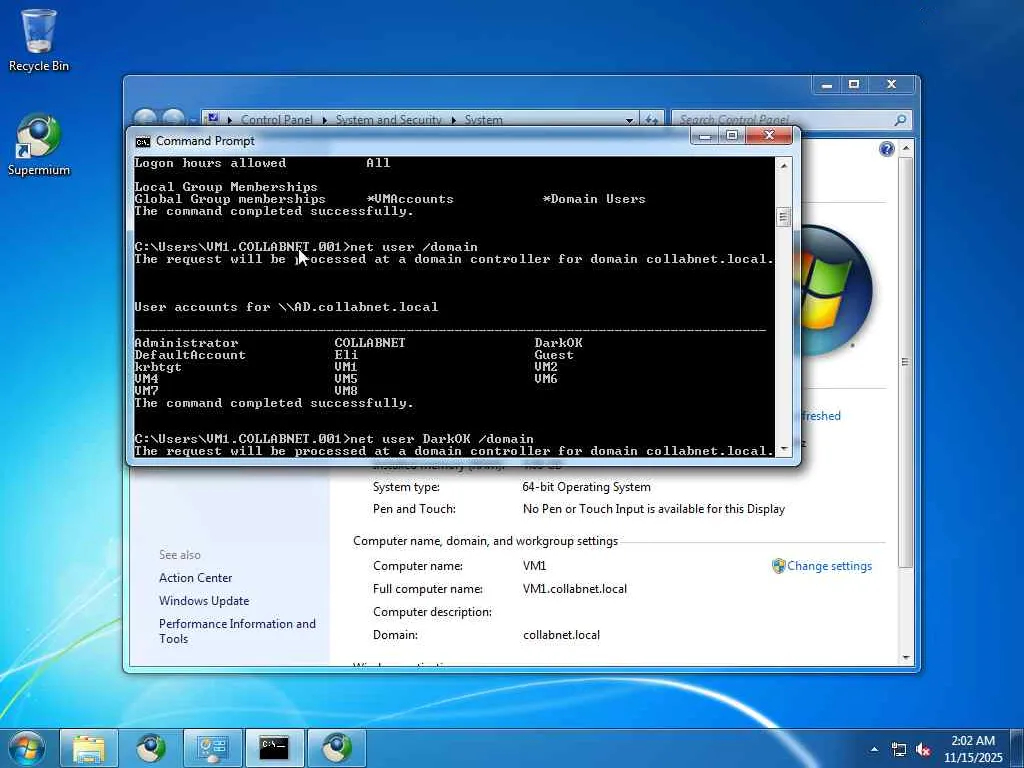The height and width of the screenshot is (768, 1024).
Task: Click Guest account in list
Action: 554,355
